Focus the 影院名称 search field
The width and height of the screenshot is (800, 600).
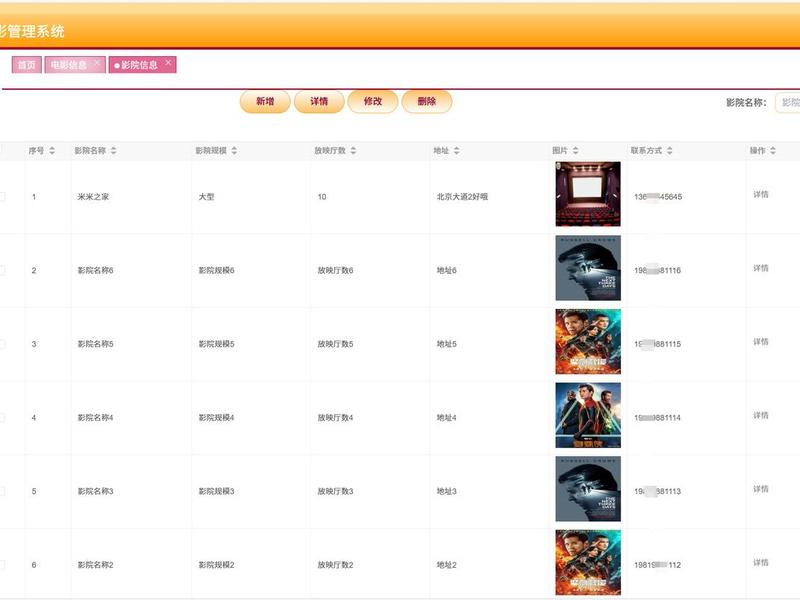[788, 103]
